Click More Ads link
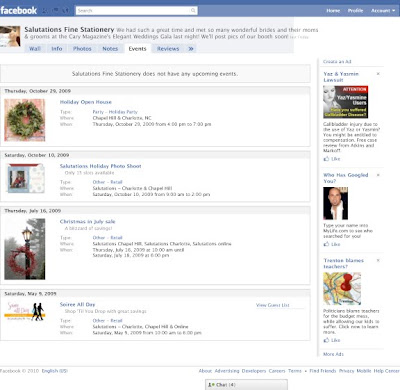This screenshot has width=400, height=390. 333,354
